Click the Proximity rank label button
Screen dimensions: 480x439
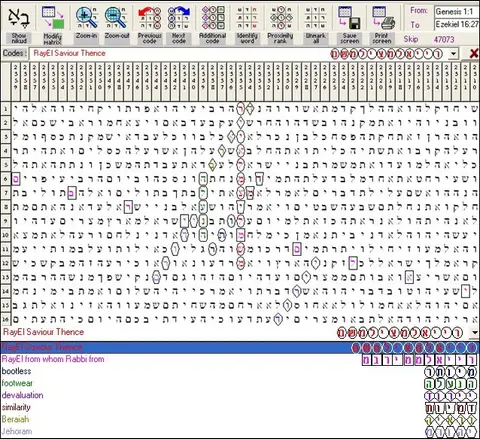tap(280, 38)
